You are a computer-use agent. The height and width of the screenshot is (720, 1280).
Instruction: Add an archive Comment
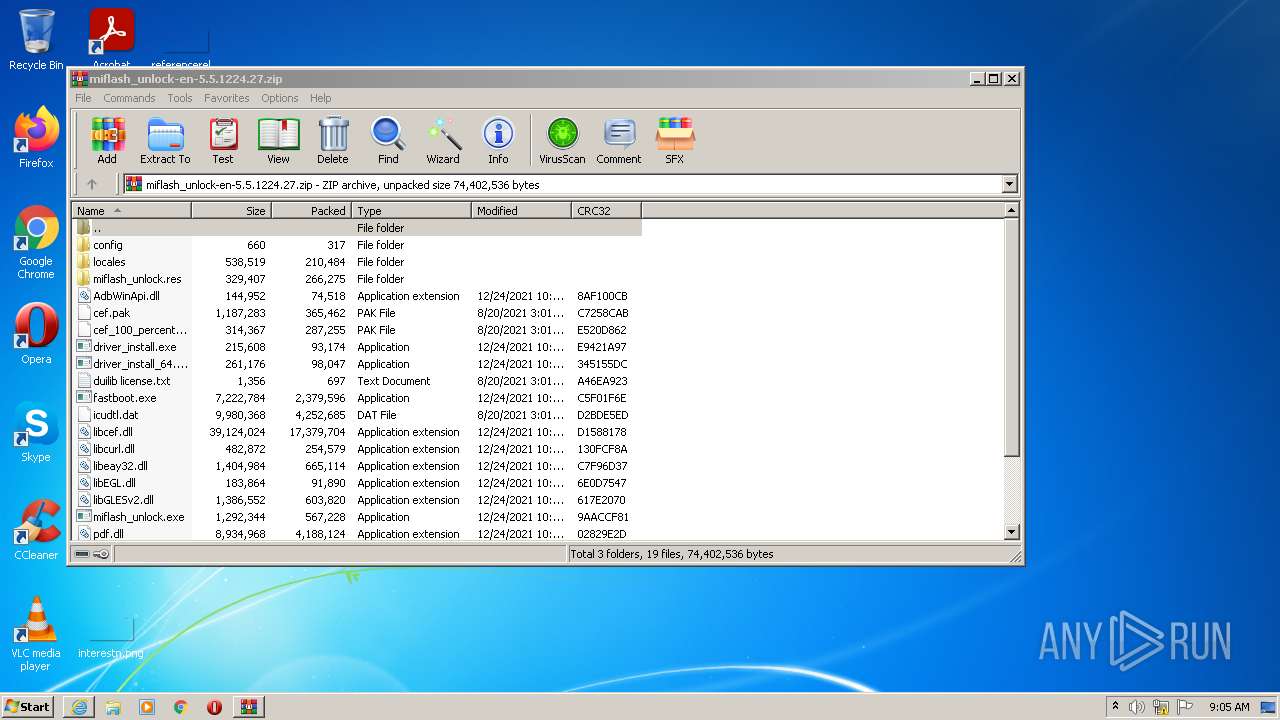pyautogui.click(x=619, y=141)
